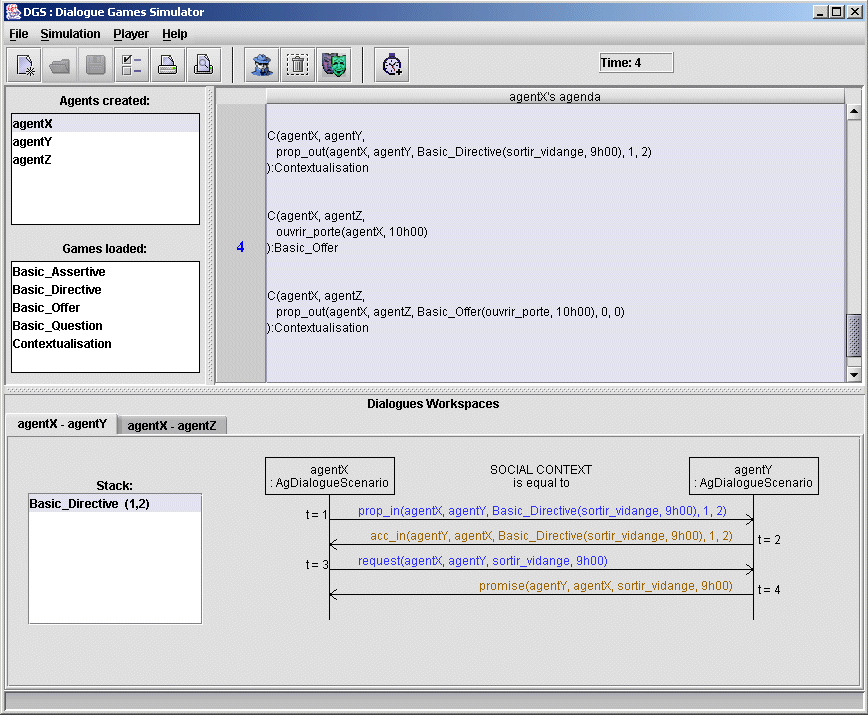Click the new document toolbar icon

[x=24, y=65]
